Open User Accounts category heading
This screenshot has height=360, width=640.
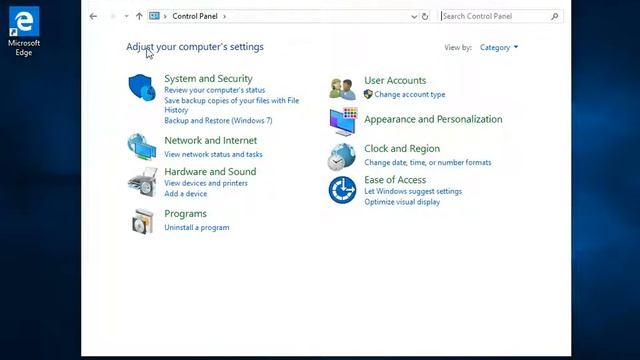395,80
